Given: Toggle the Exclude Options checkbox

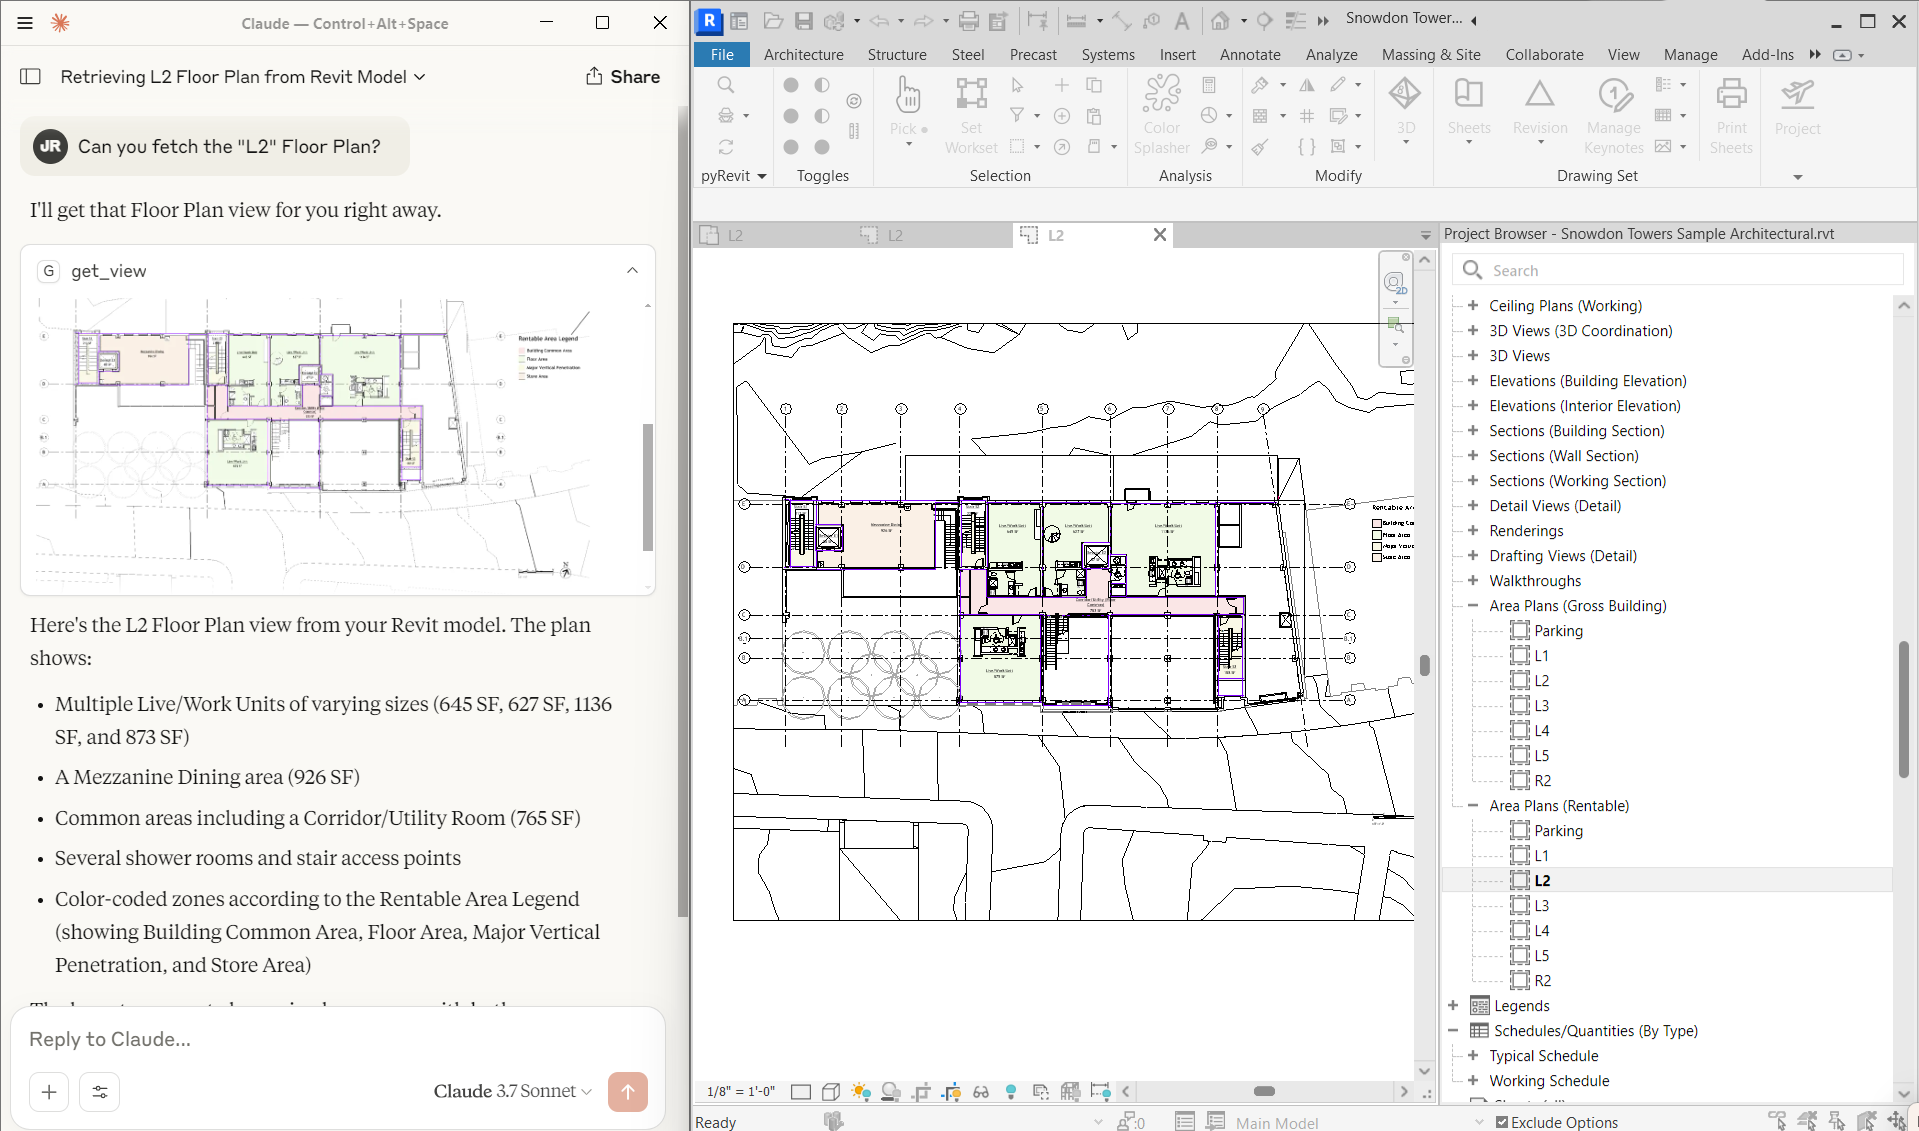Looking at the screenshot, I should pyautogui.click(x=1502, y=1122).
